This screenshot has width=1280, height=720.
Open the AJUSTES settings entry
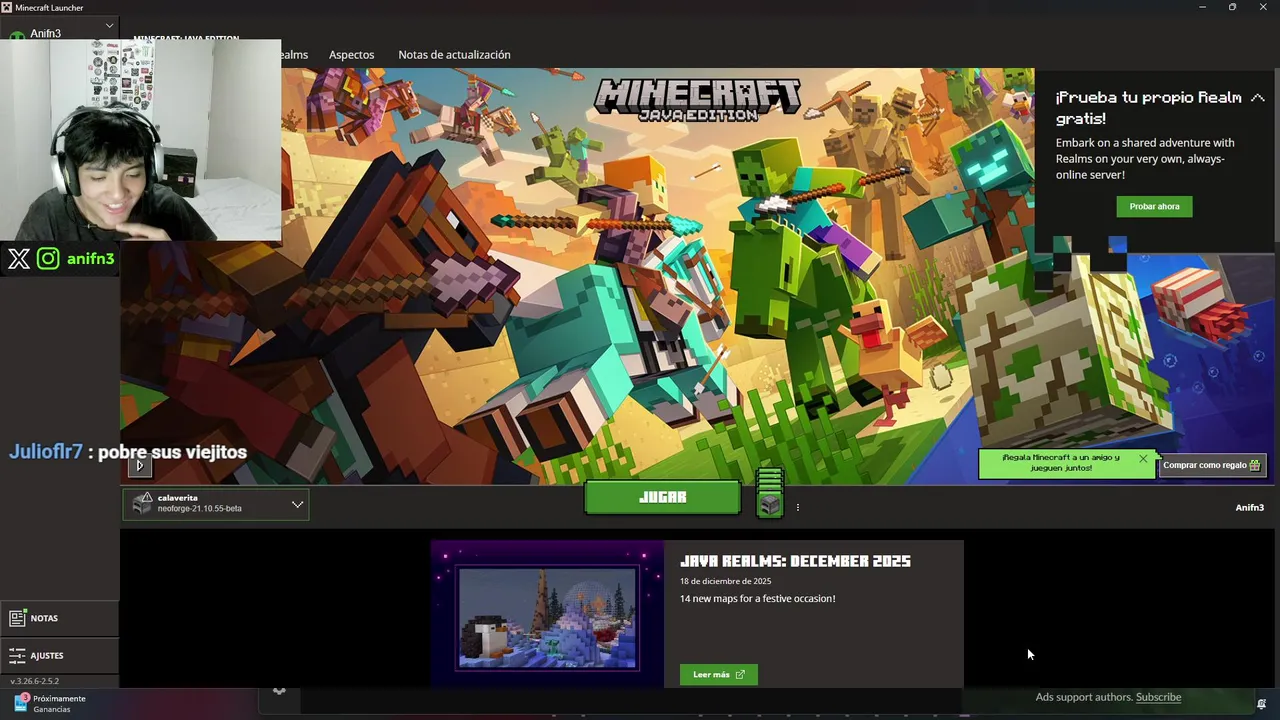[60, 656]
